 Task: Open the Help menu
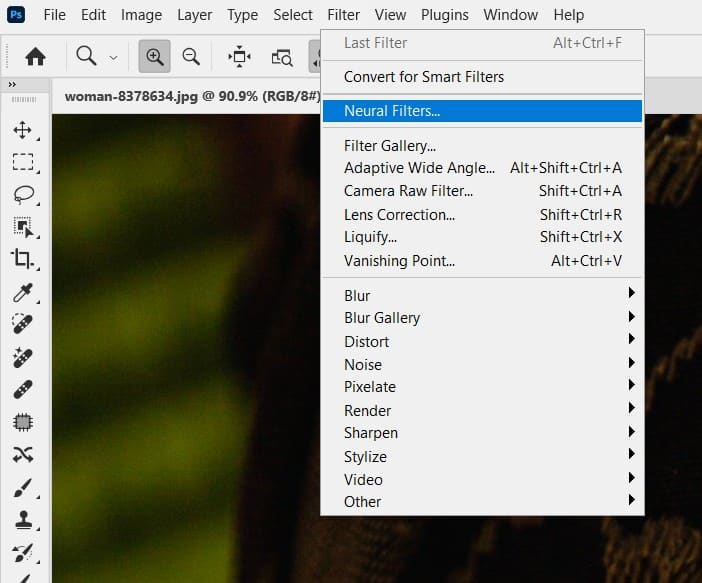569,15
